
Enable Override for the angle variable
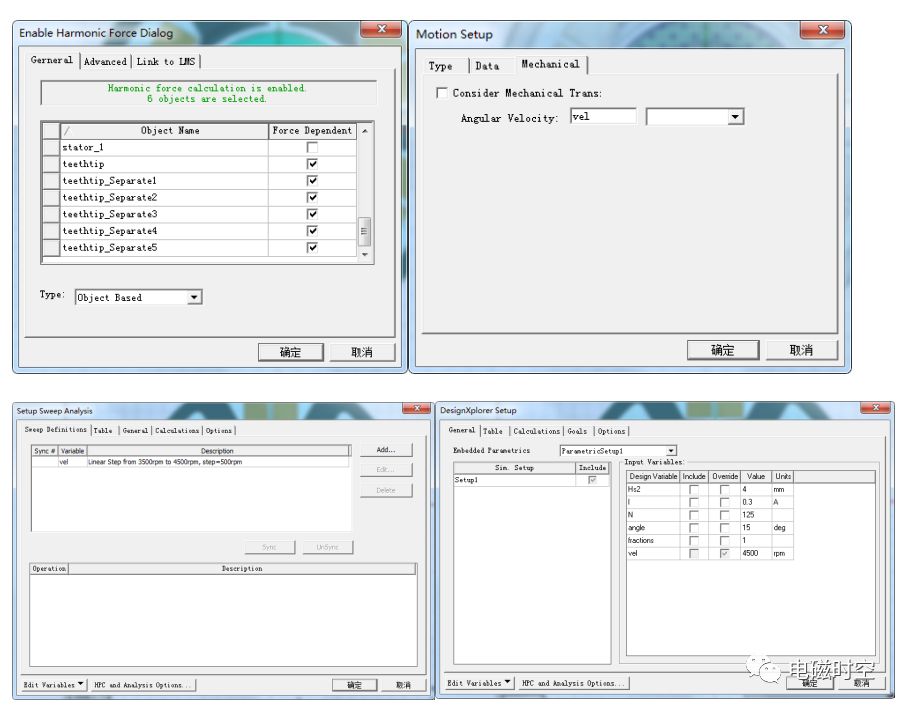pyautogui.click(x=722, y=528)
